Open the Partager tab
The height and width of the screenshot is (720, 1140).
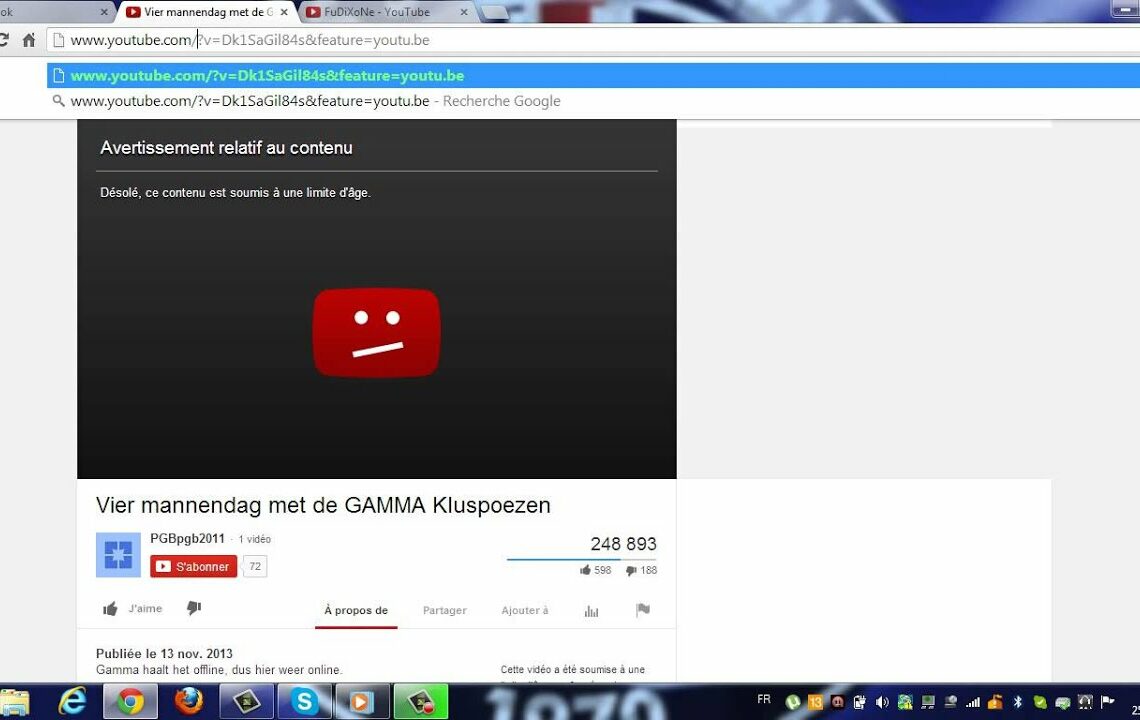click(444, 610)
